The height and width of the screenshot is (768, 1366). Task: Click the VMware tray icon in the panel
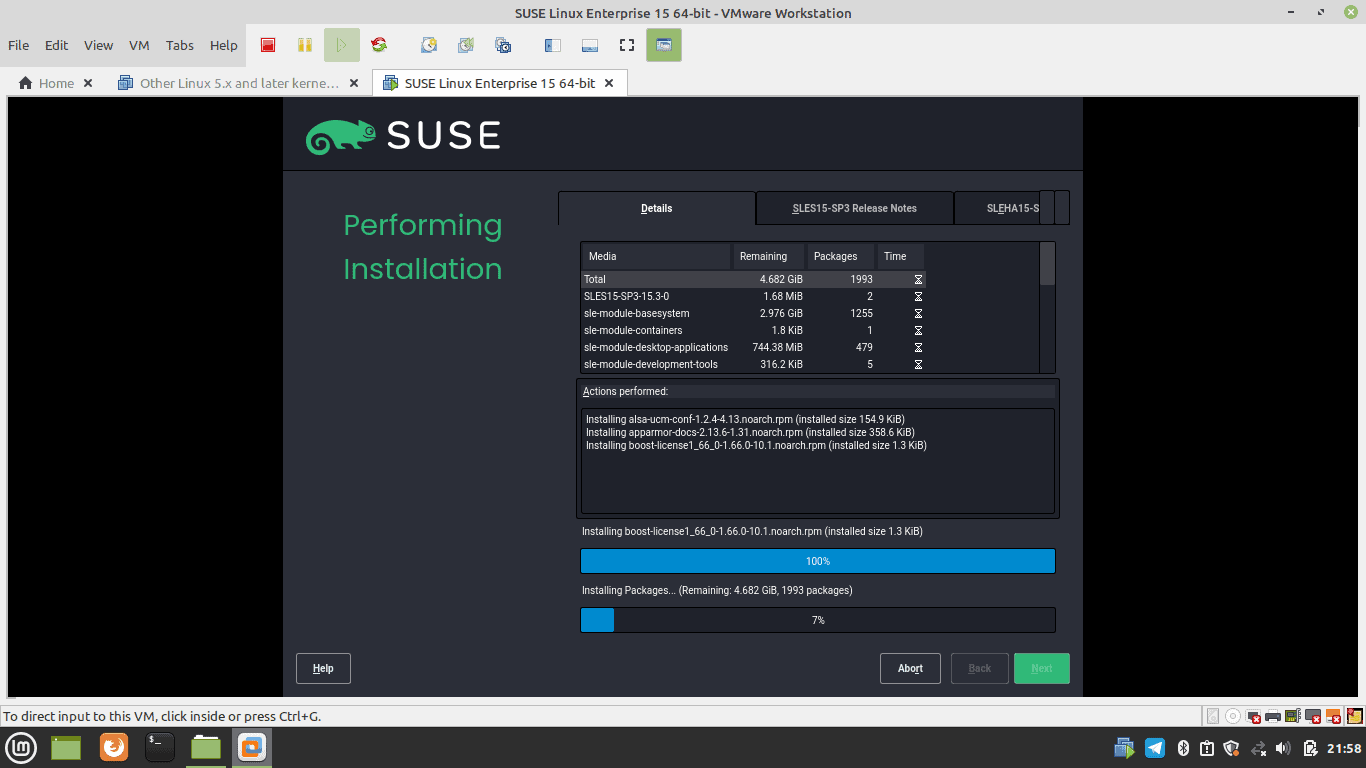click(x=1125, y=748)
